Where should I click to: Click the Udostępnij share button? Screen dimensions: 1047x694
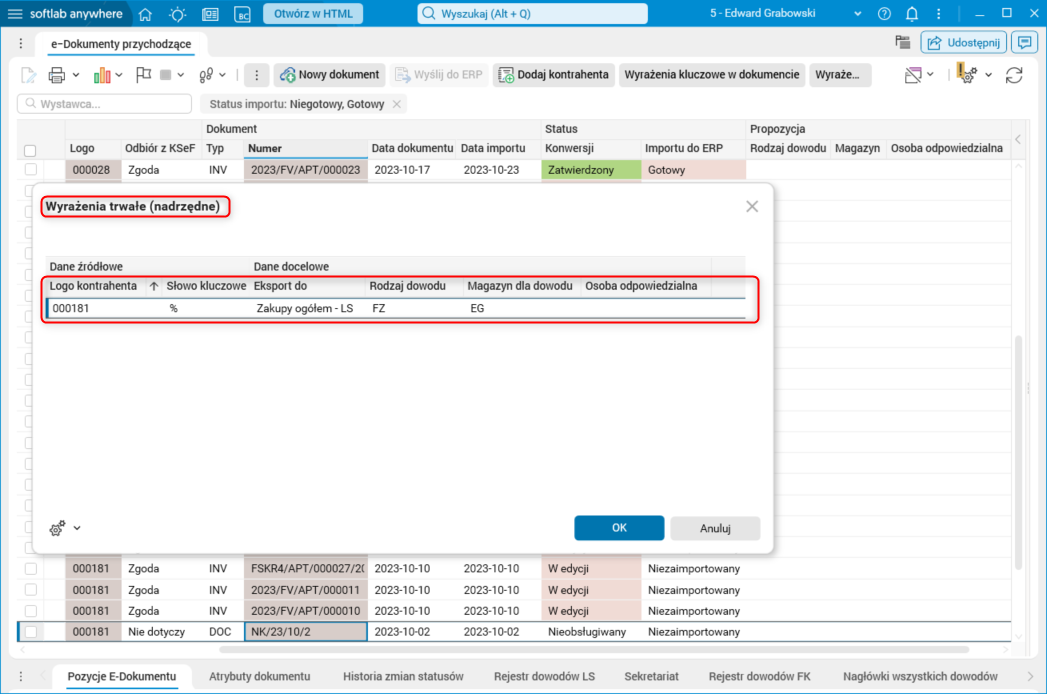pos(964,43)
